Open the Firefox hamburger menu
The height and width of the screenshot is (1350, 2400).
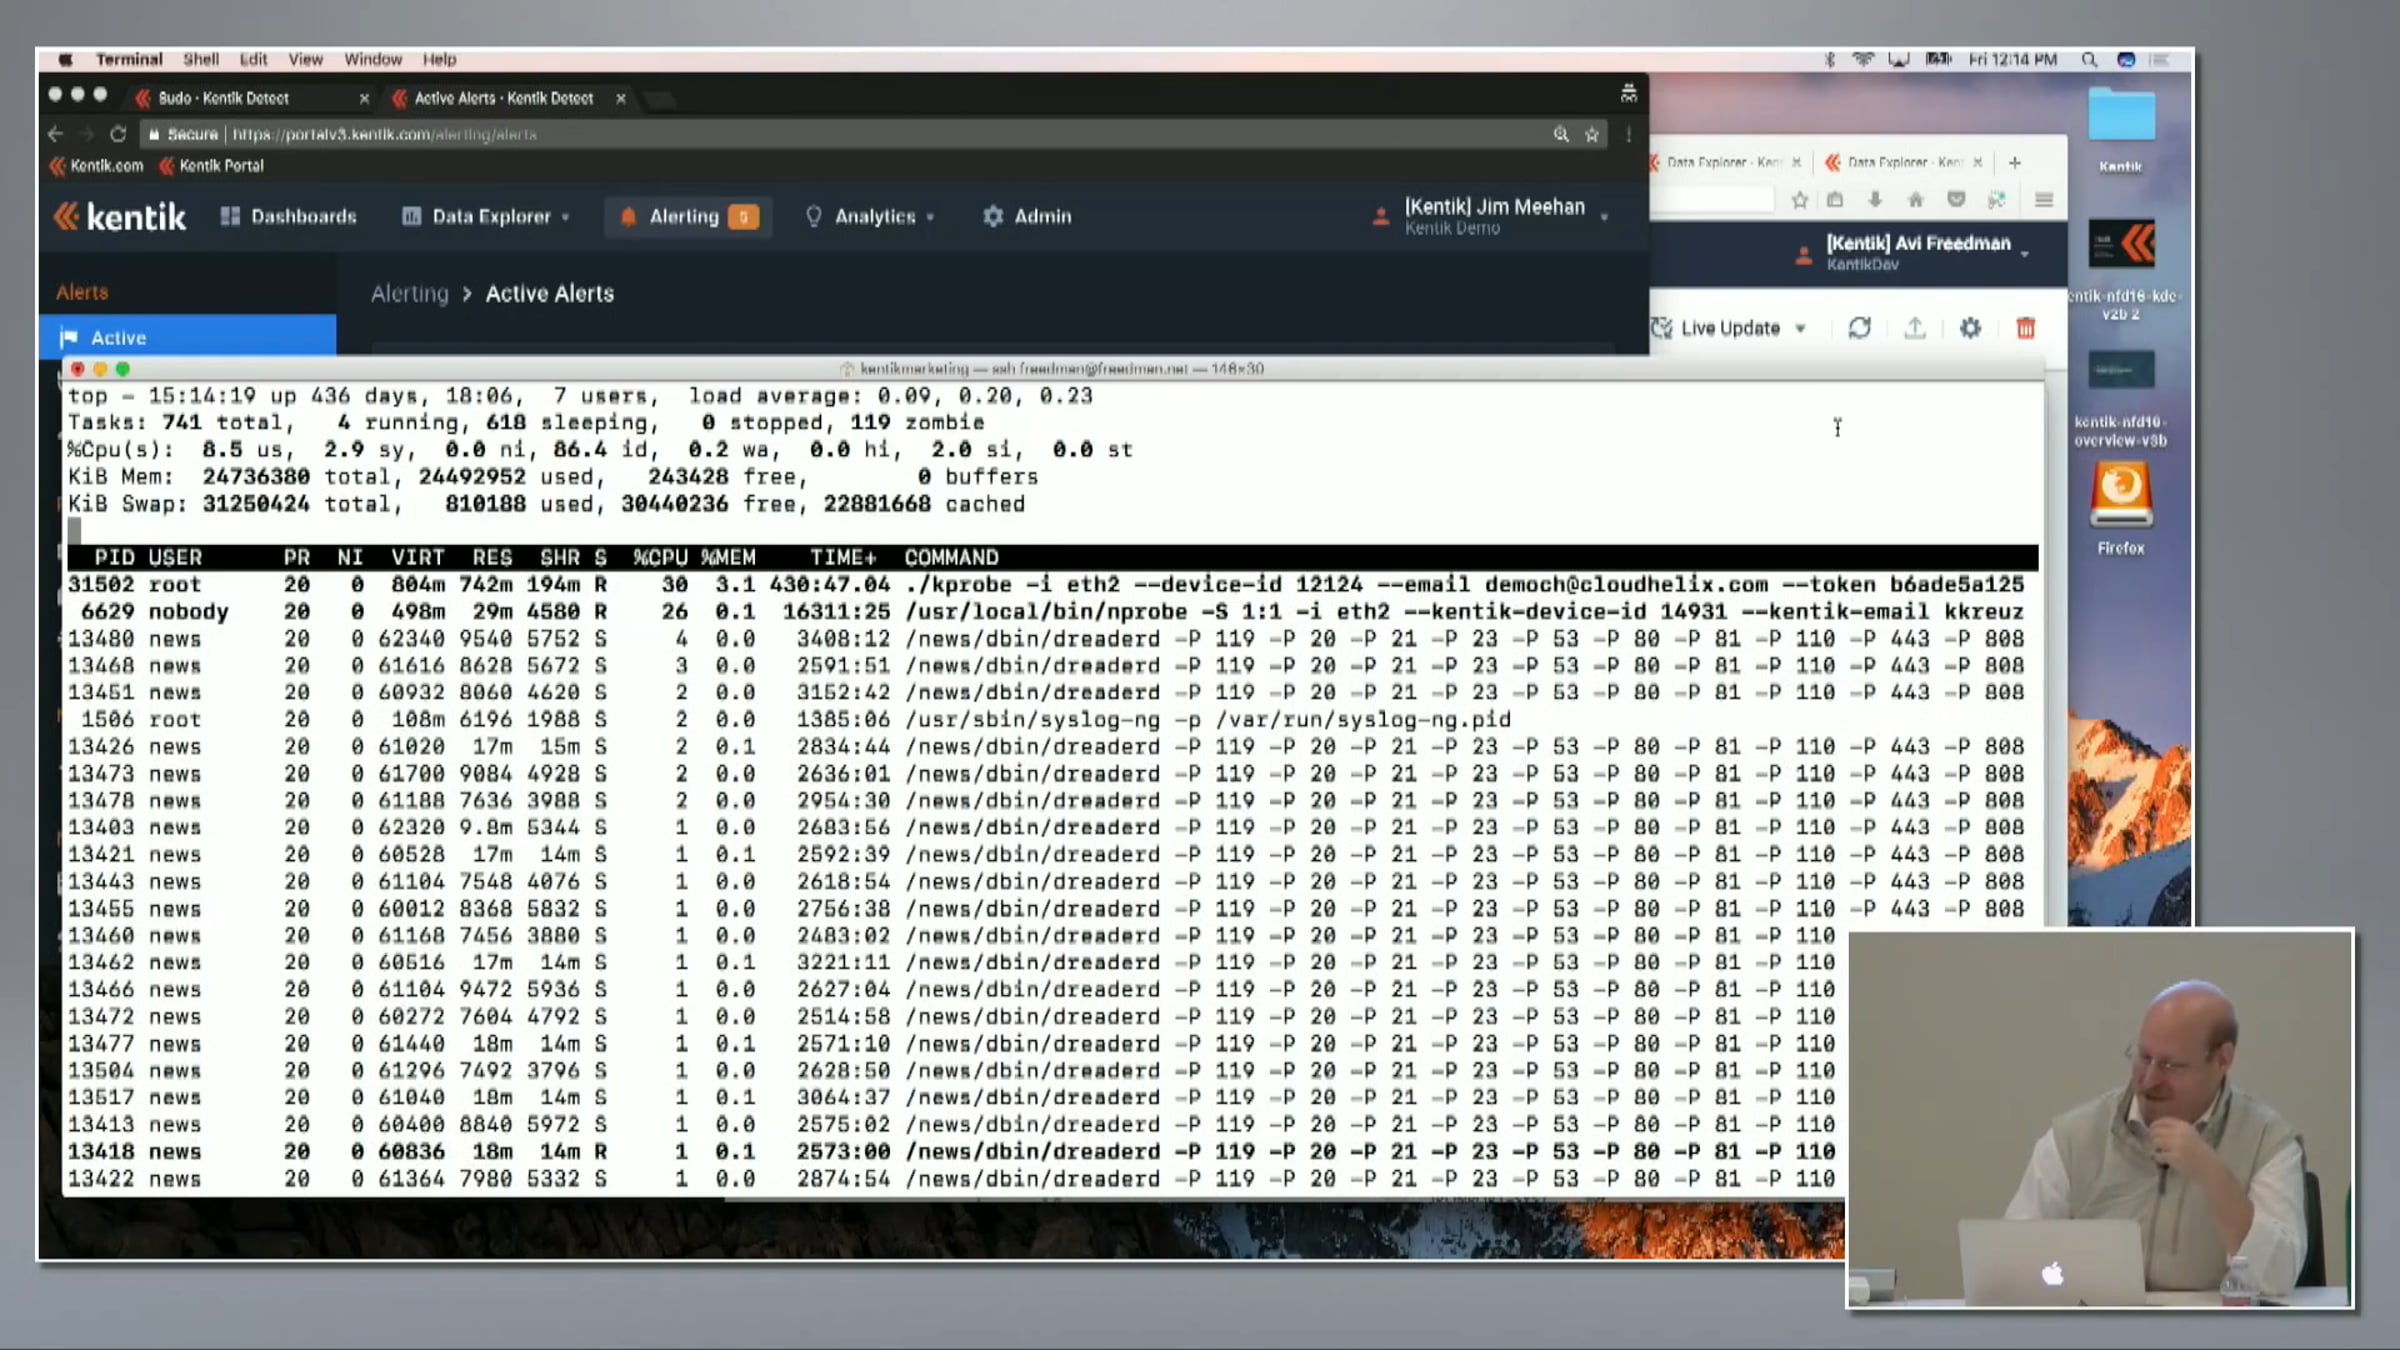[2044, 200]
